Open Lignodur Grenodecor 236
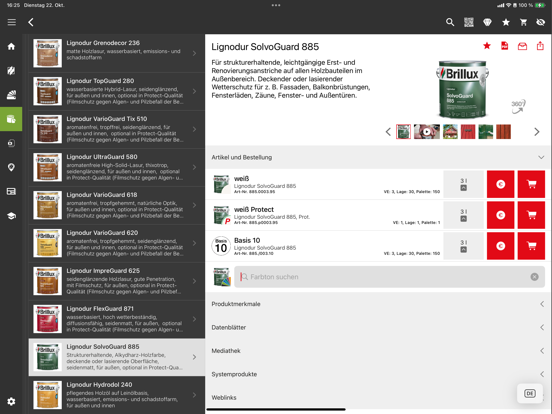 (117, 54)
